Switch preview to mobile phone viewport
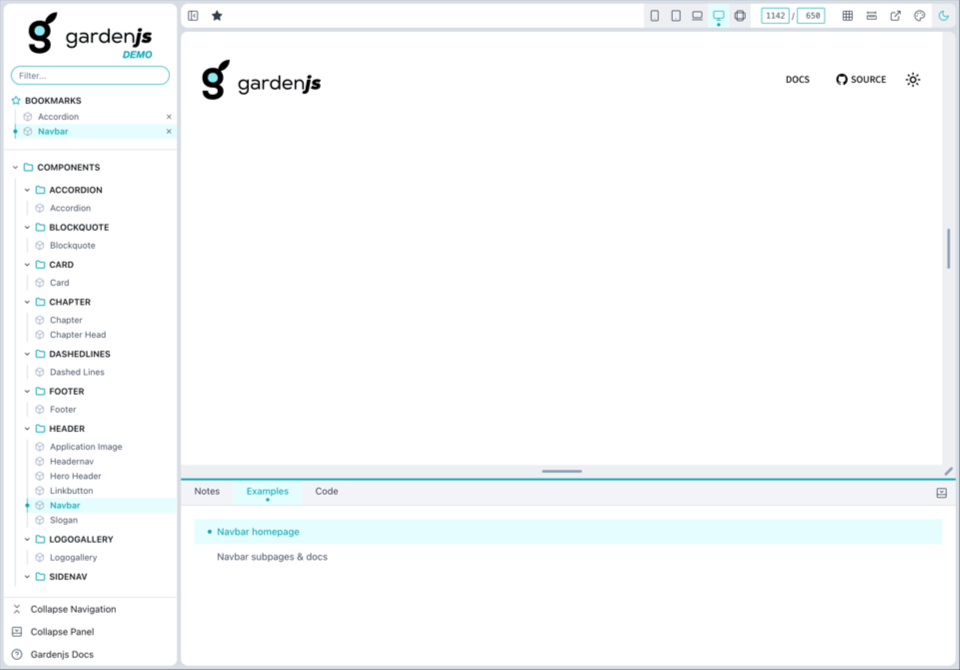The image size is (960, 670). [x=655, y=15]
